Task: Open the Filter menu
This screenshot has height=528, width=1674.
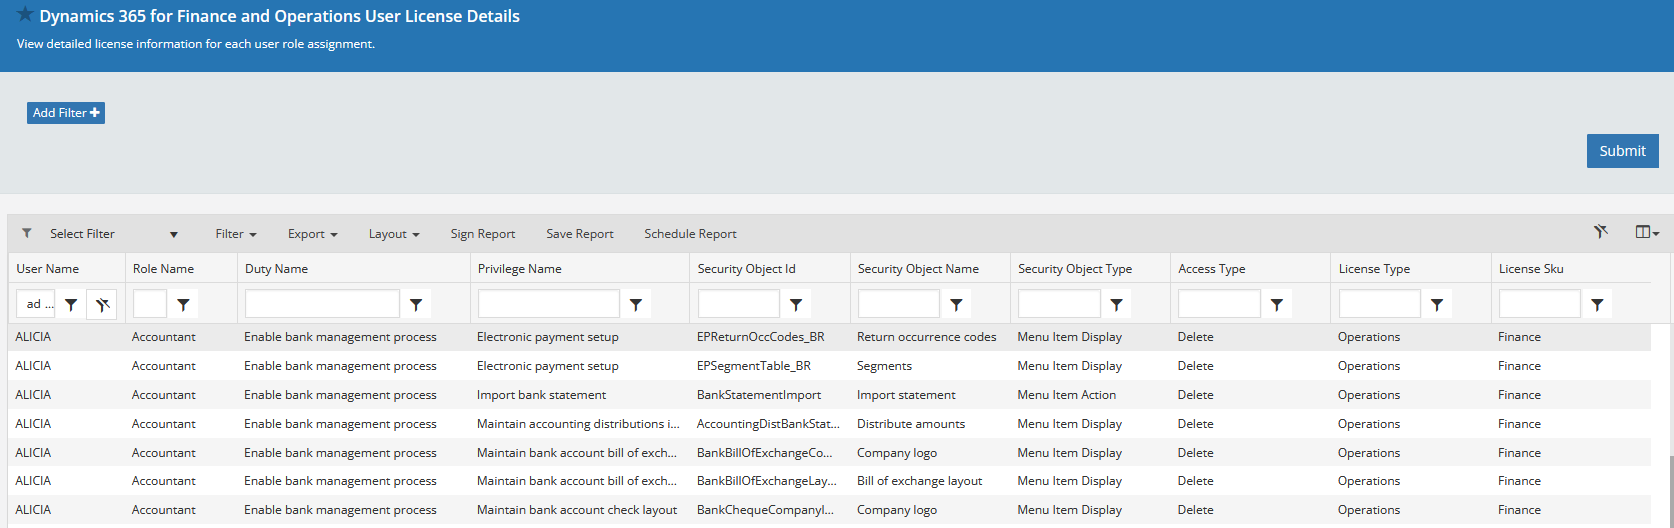Action: [236, 234]
